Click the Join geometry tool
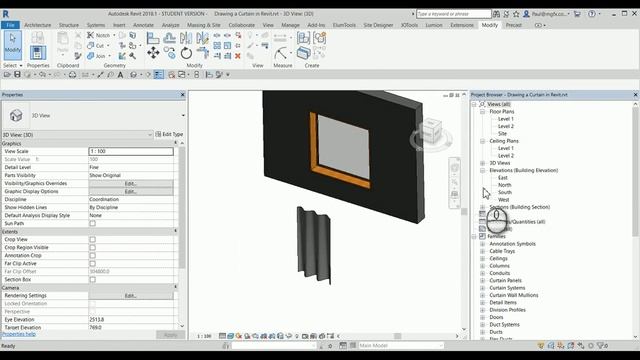 tap(96, 56)
